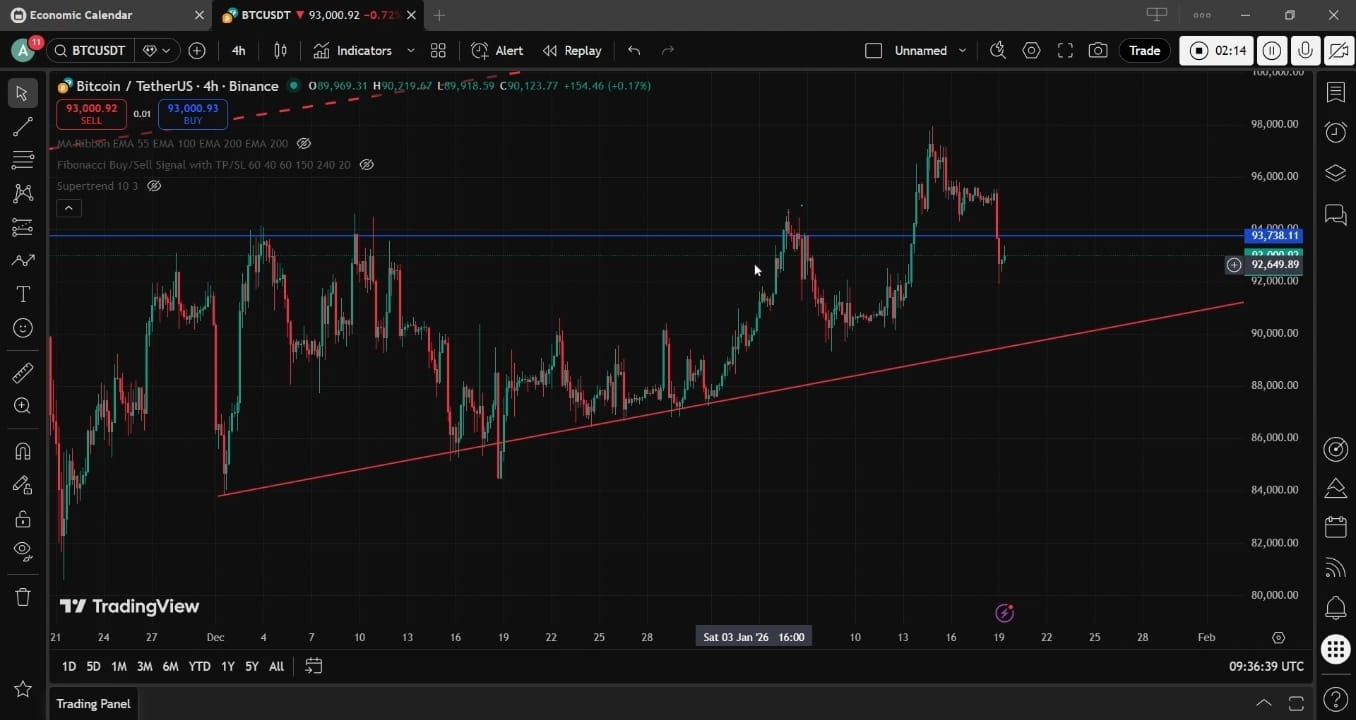This screenshot has height=720, width=1356.
Task: Open the calendar panel in right sidebar
Action: pos(1335,527)
